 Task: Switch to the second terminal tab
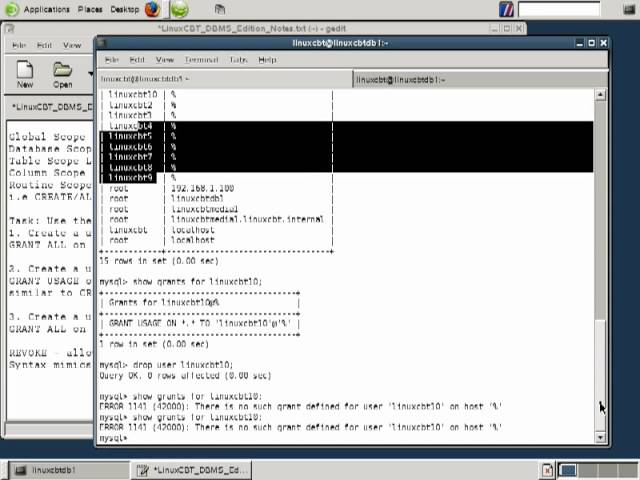(480, 79)
